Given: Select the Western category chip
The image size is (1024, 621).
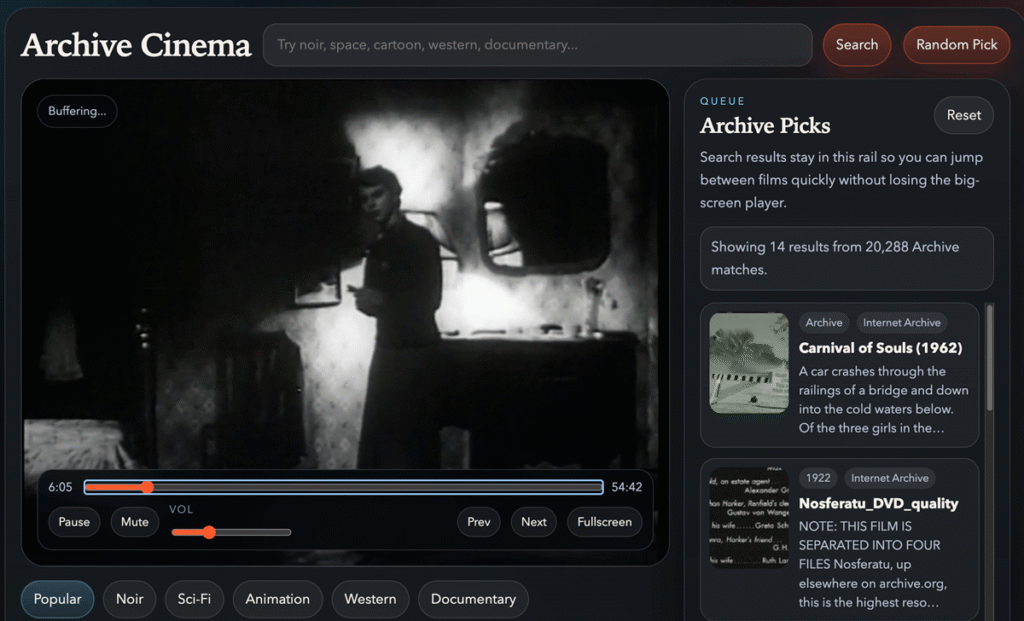Looking at the screenshot, I should pos(370,599).
